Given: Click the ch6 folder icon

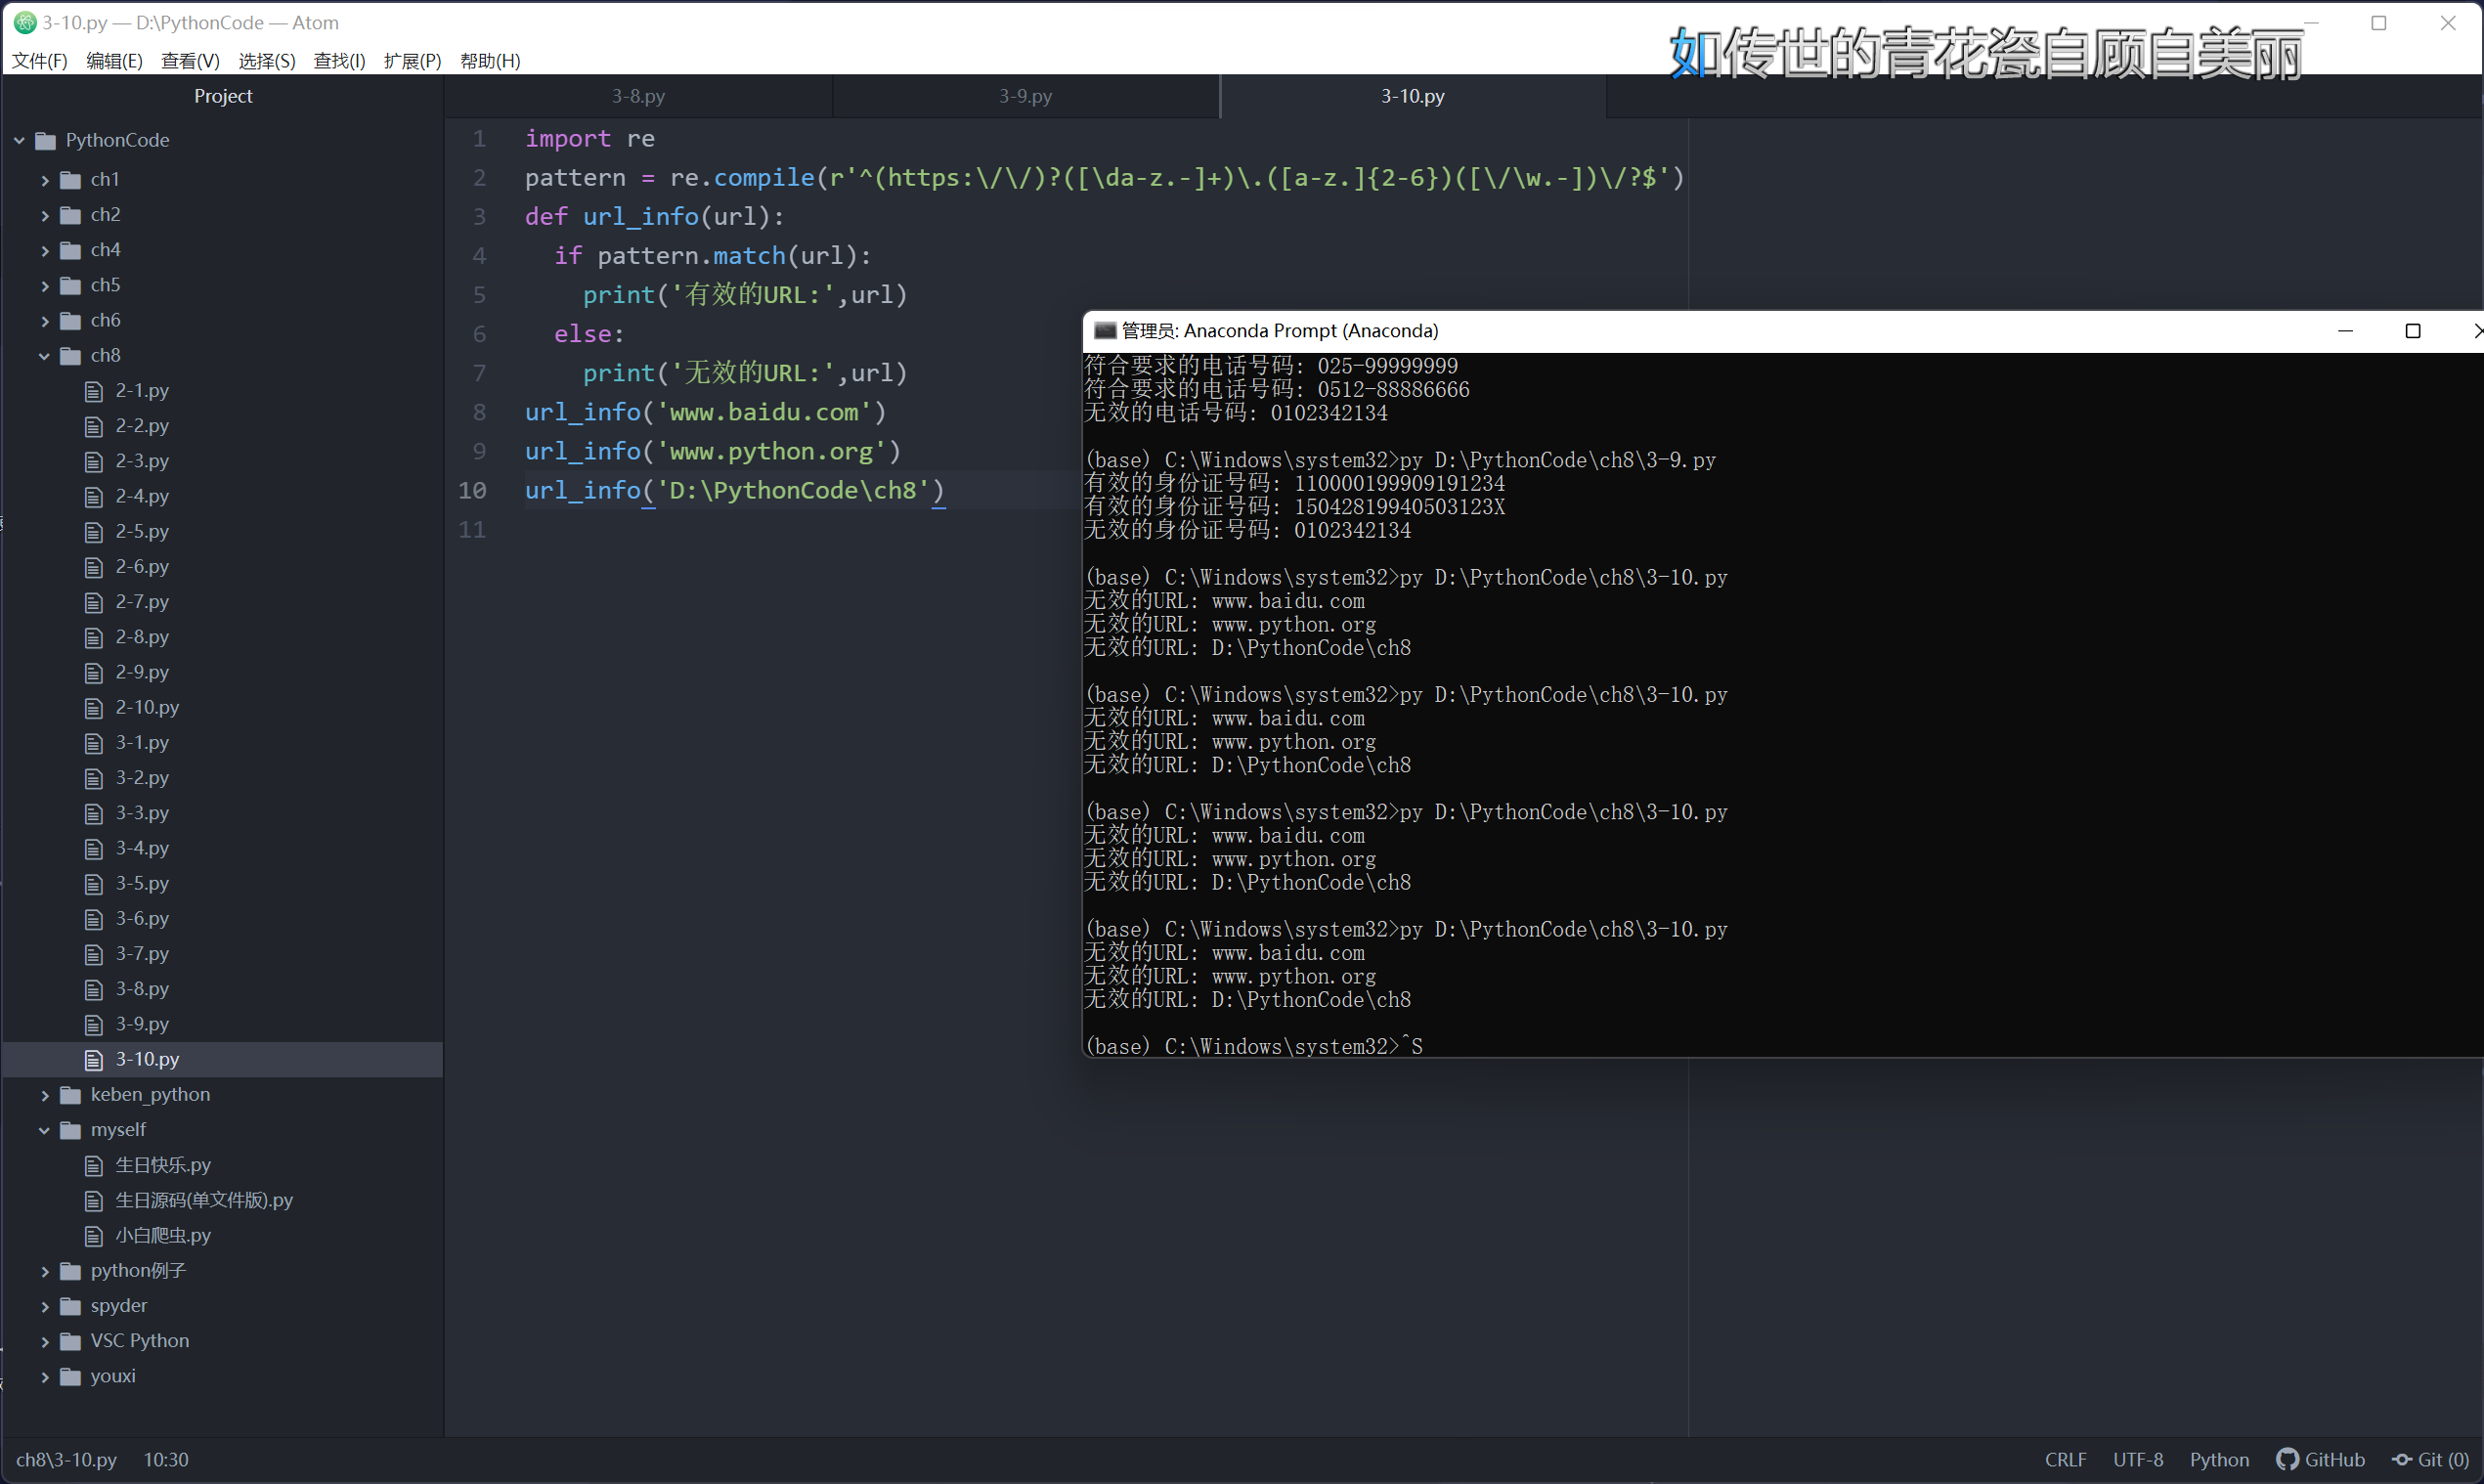Looking at the screenshot, I should click(70, 321).
